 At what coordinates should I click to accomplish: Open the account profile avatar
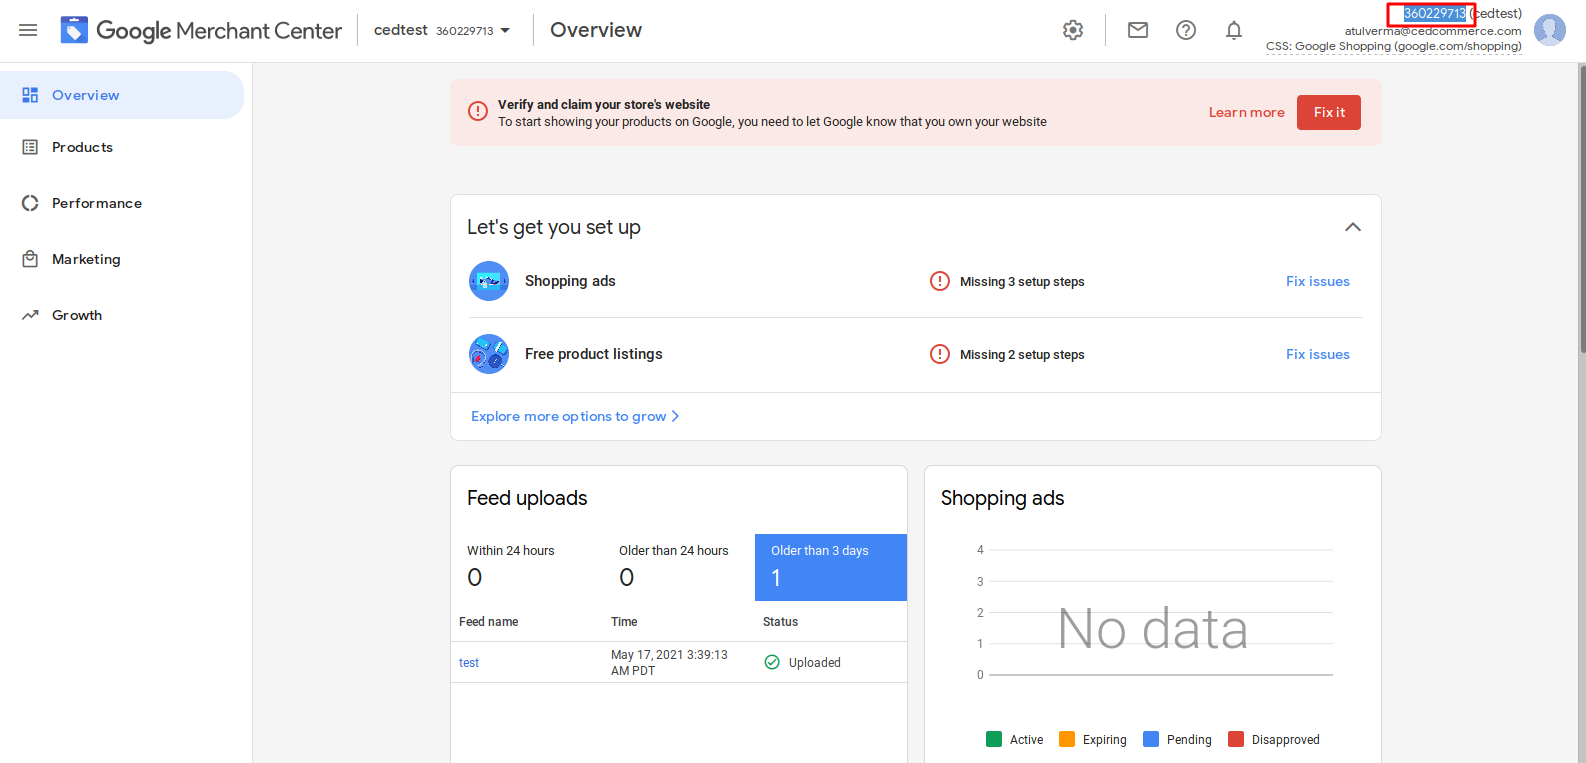[1550, 30]
